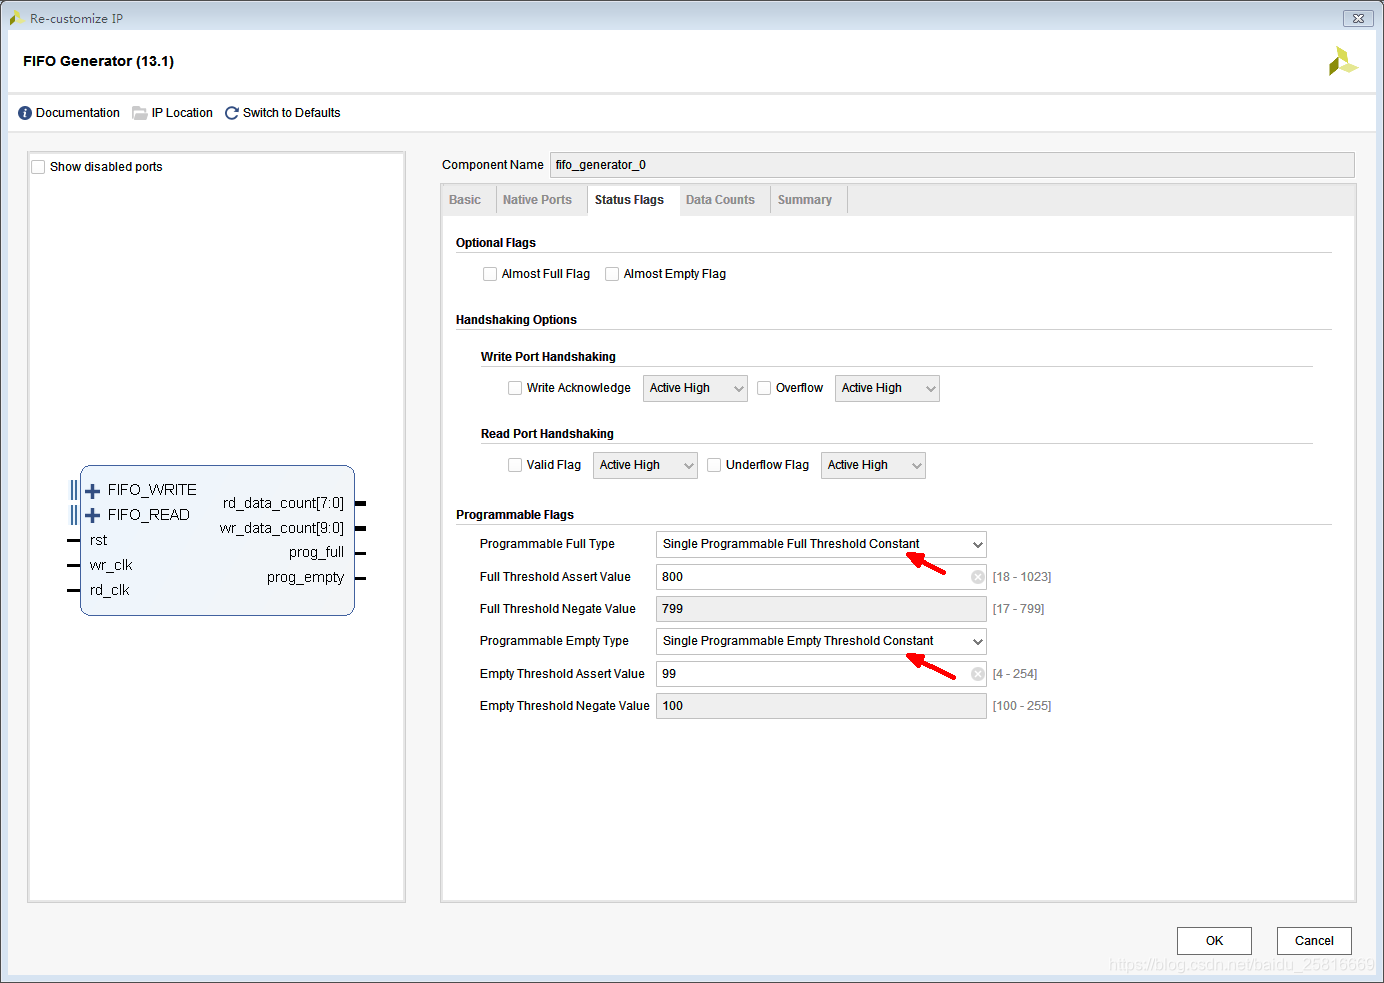Click the Component Name input field

(952, 165)
